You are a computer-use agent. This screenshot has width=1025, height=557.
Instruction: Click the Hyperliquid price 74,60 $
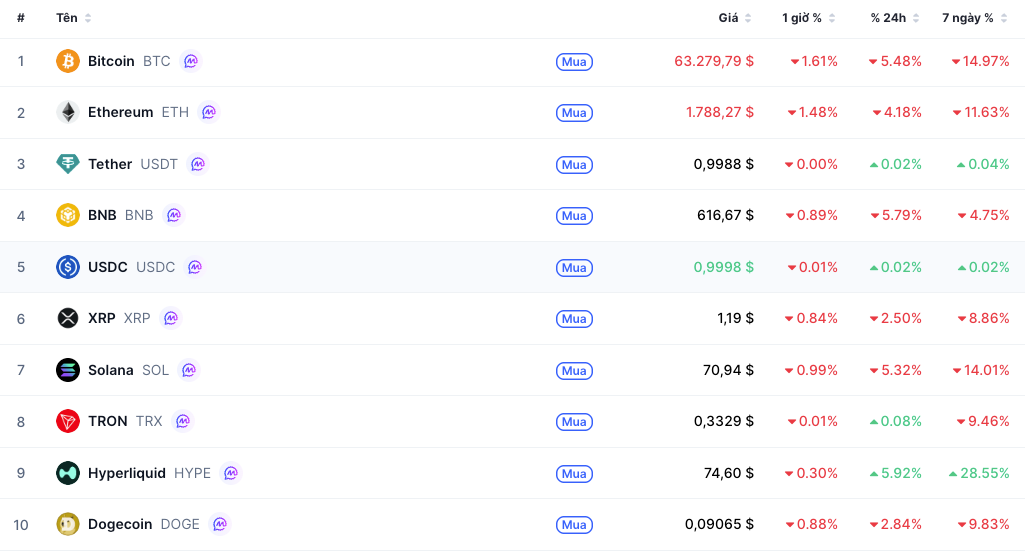(x=729, y=473)
